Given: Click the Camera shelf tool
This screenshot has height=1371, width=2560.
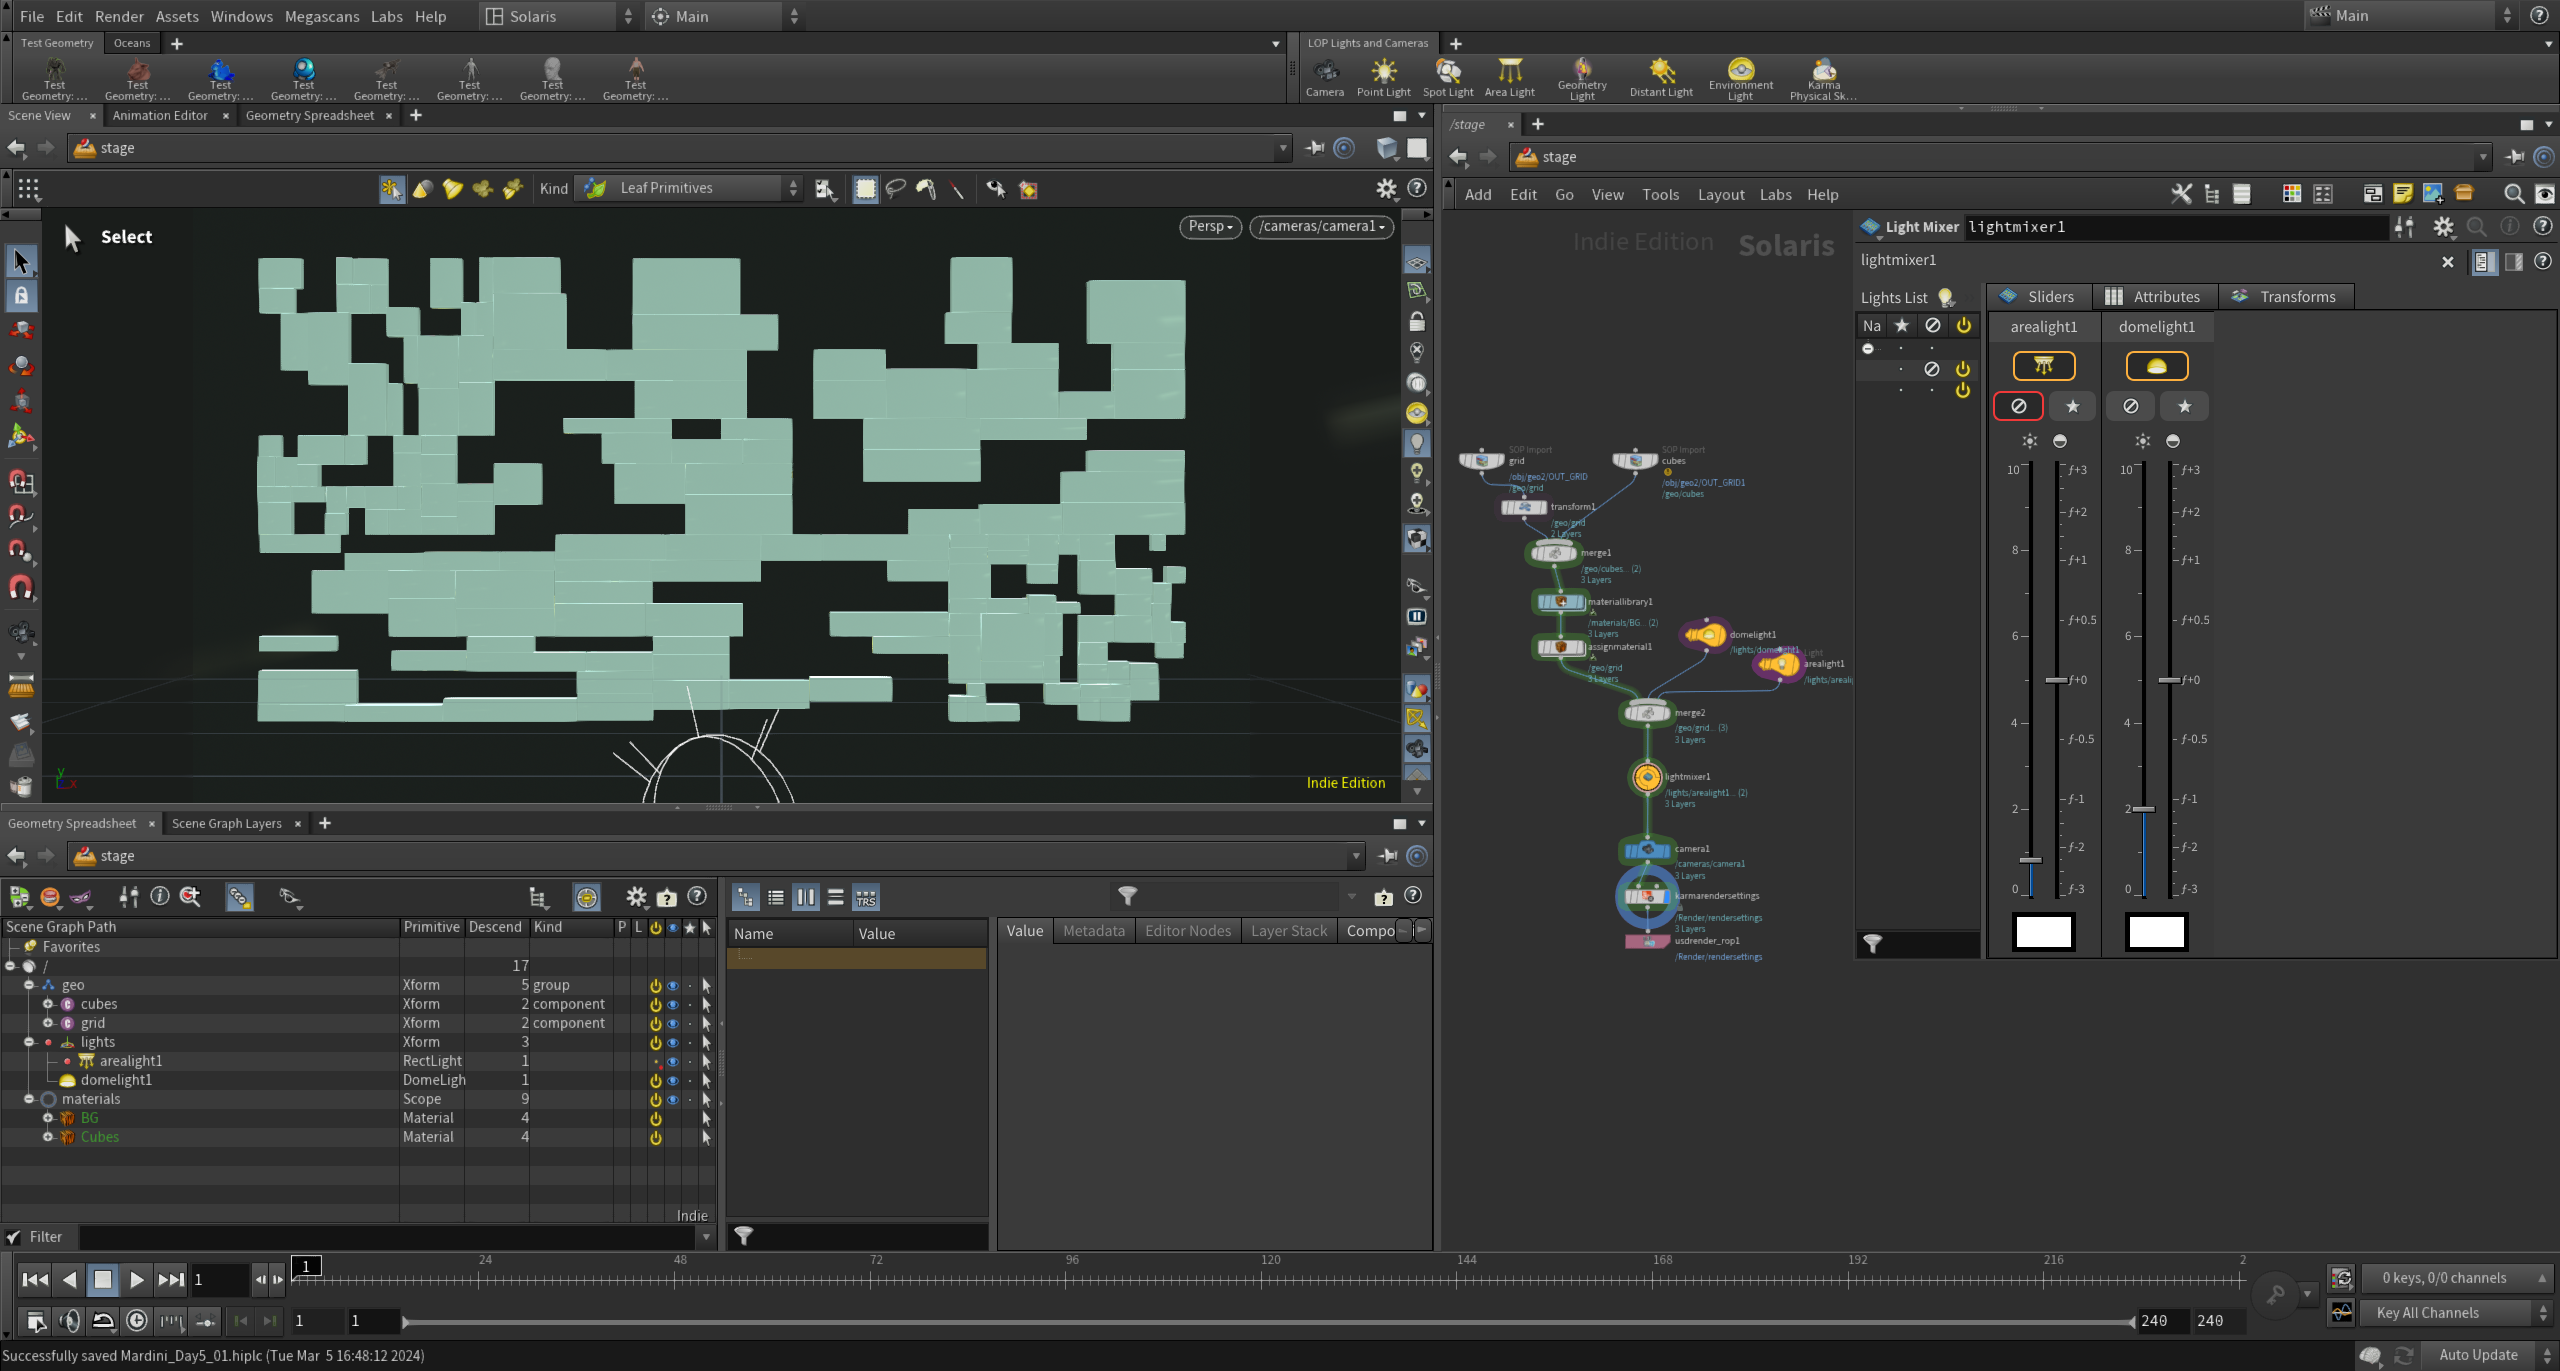Looking at the screenshot, I should click(1325, 77).
